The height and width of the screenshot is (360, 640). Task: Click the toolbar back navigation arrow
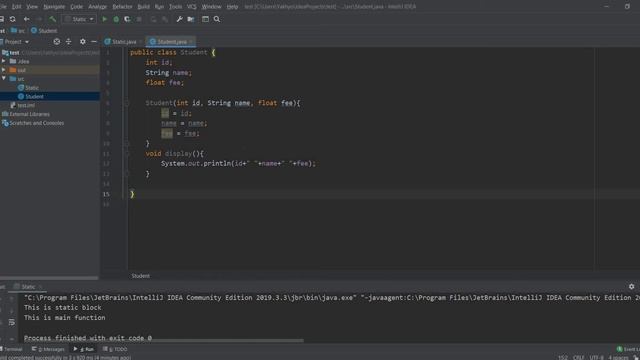coord(27,19)
